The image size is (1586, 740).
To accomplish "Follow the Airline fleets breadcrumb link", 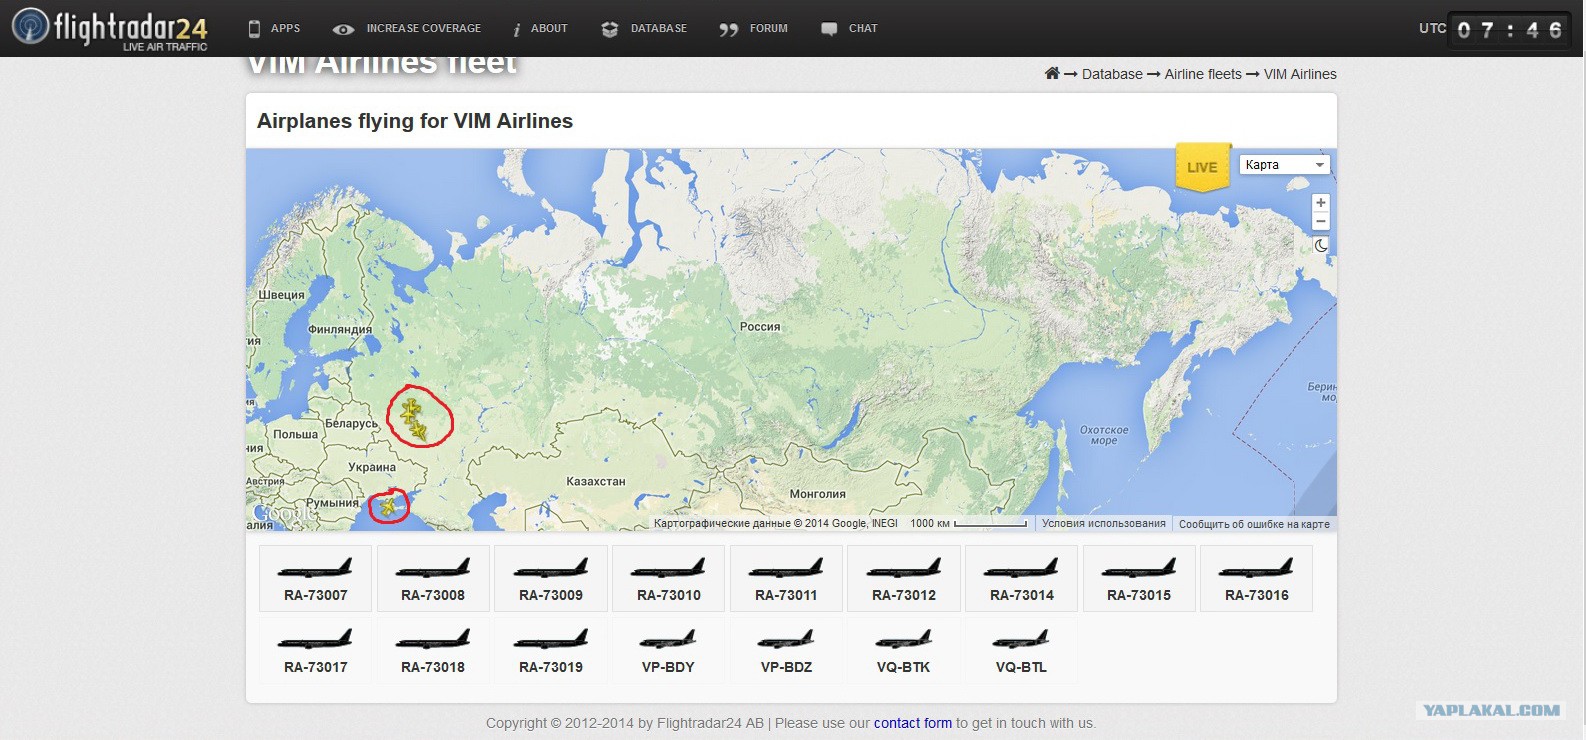I will pos(1203,74).
